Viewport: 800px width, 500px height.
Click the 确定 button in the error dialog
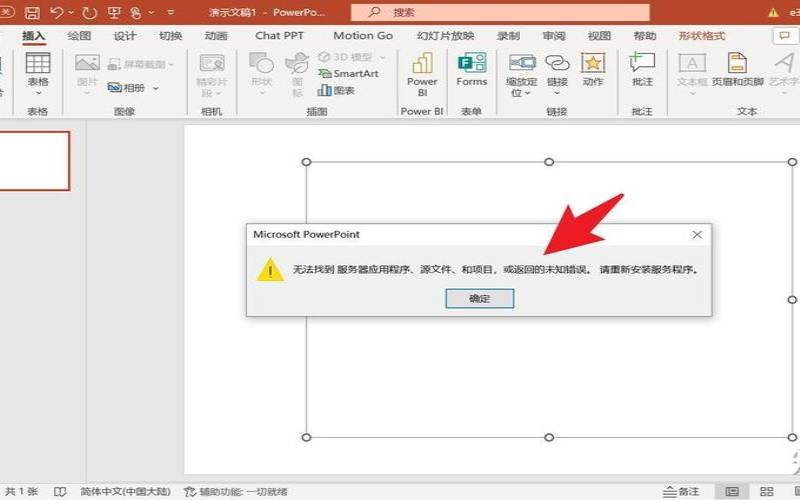pos(479,298)
